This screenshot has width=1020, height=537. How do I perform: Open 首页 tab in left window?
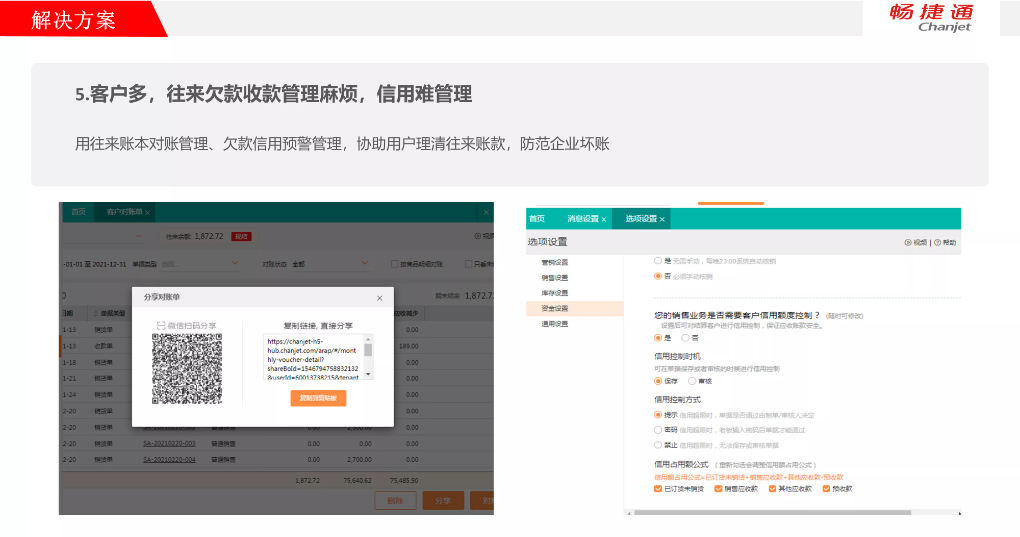tap(79, 212)
